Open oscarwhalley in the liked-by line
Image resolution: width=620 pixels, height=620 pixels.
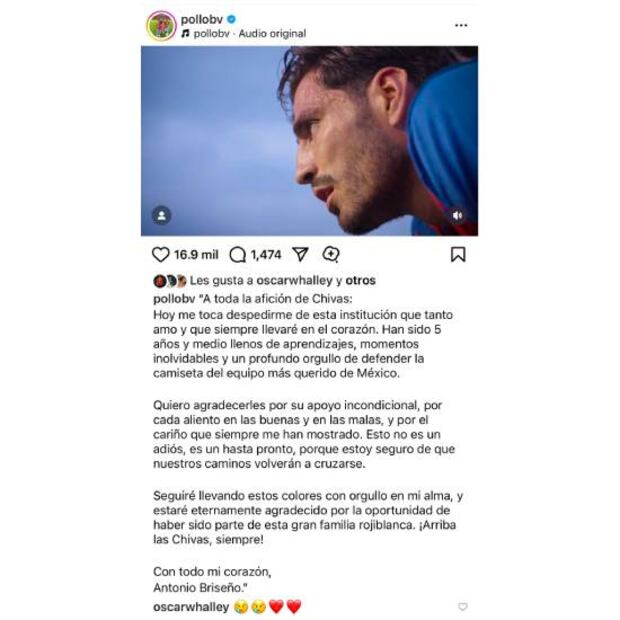[295, 280]
